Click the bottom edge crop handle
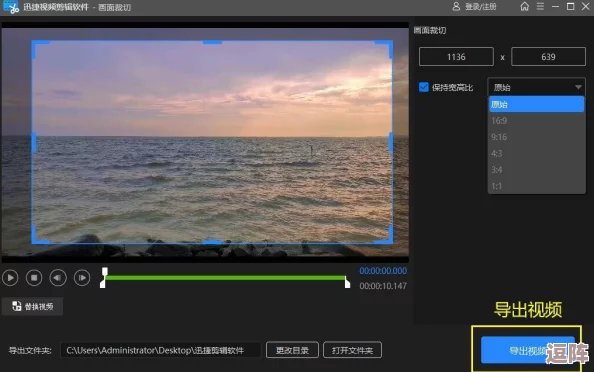594x372 pixels. 212,242
